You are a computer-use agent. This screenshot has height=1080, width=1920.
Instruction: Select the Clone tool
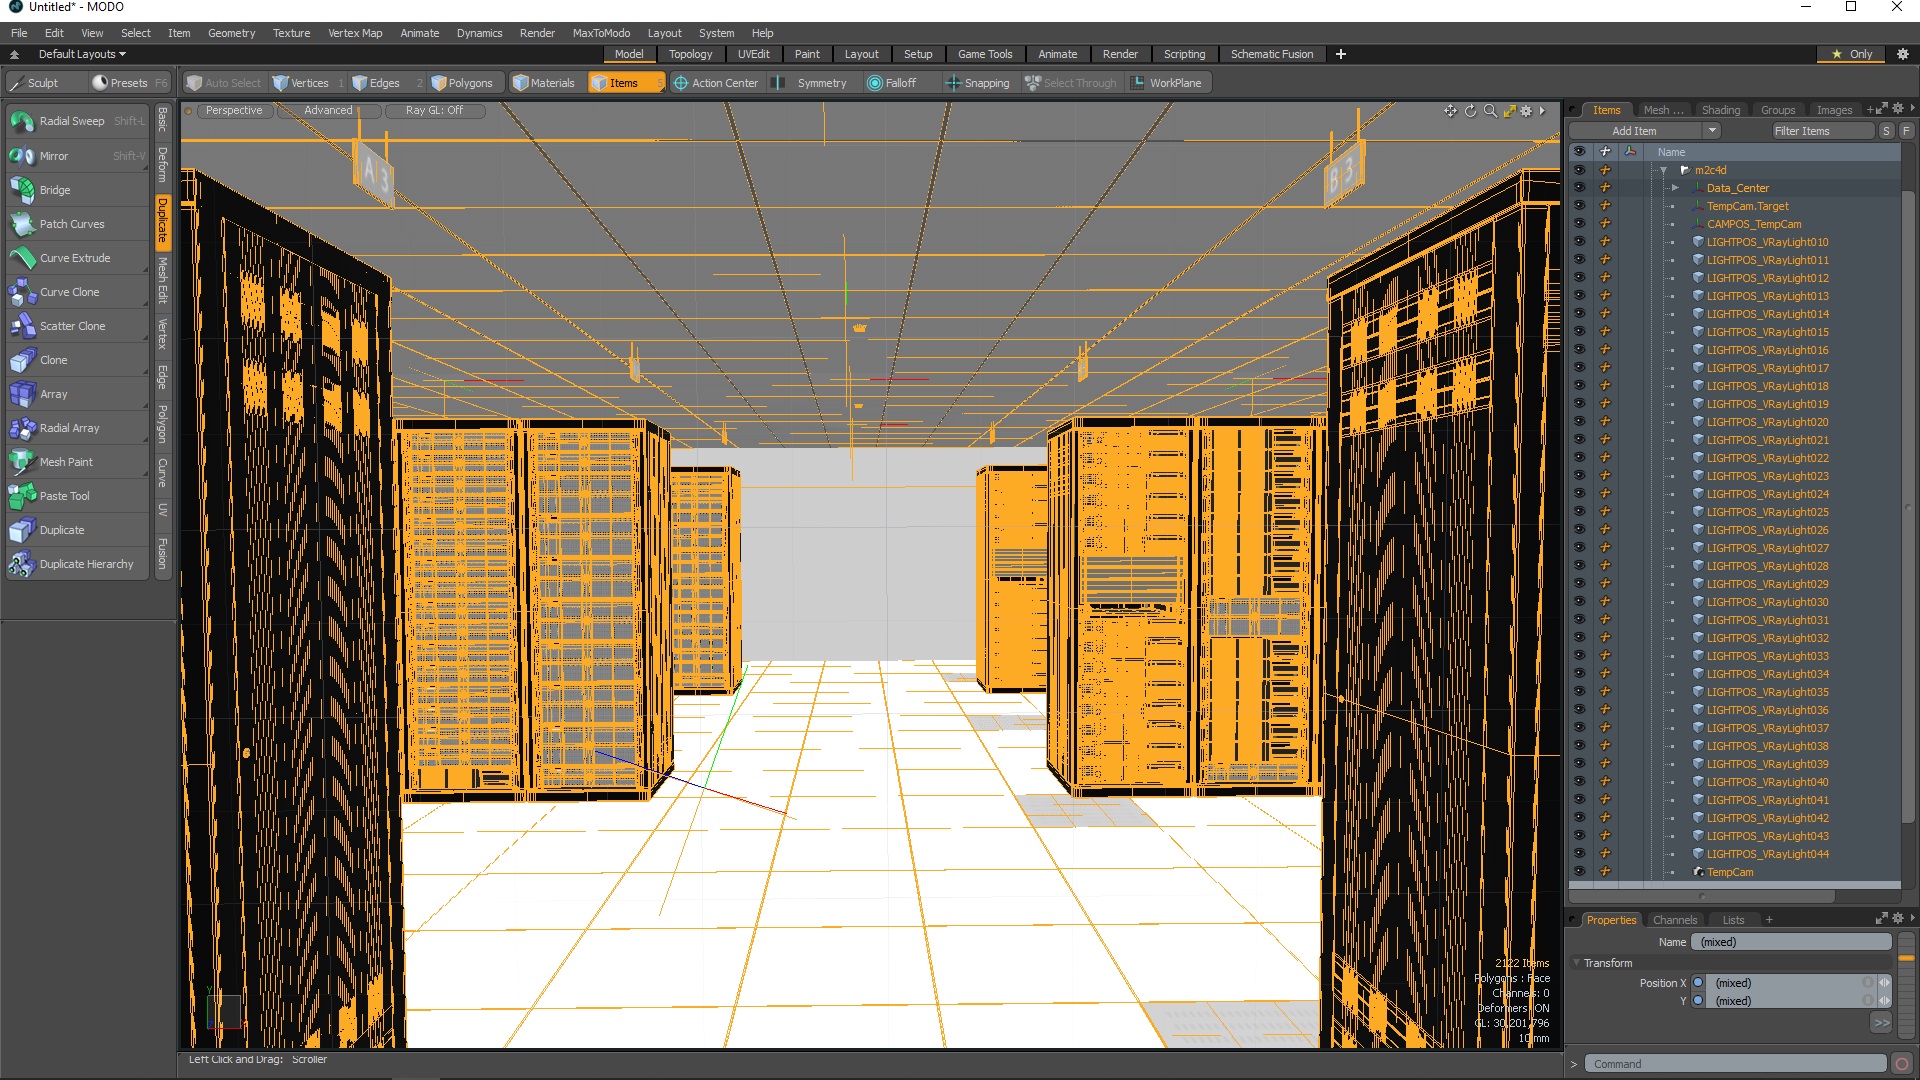coord(53,360)
